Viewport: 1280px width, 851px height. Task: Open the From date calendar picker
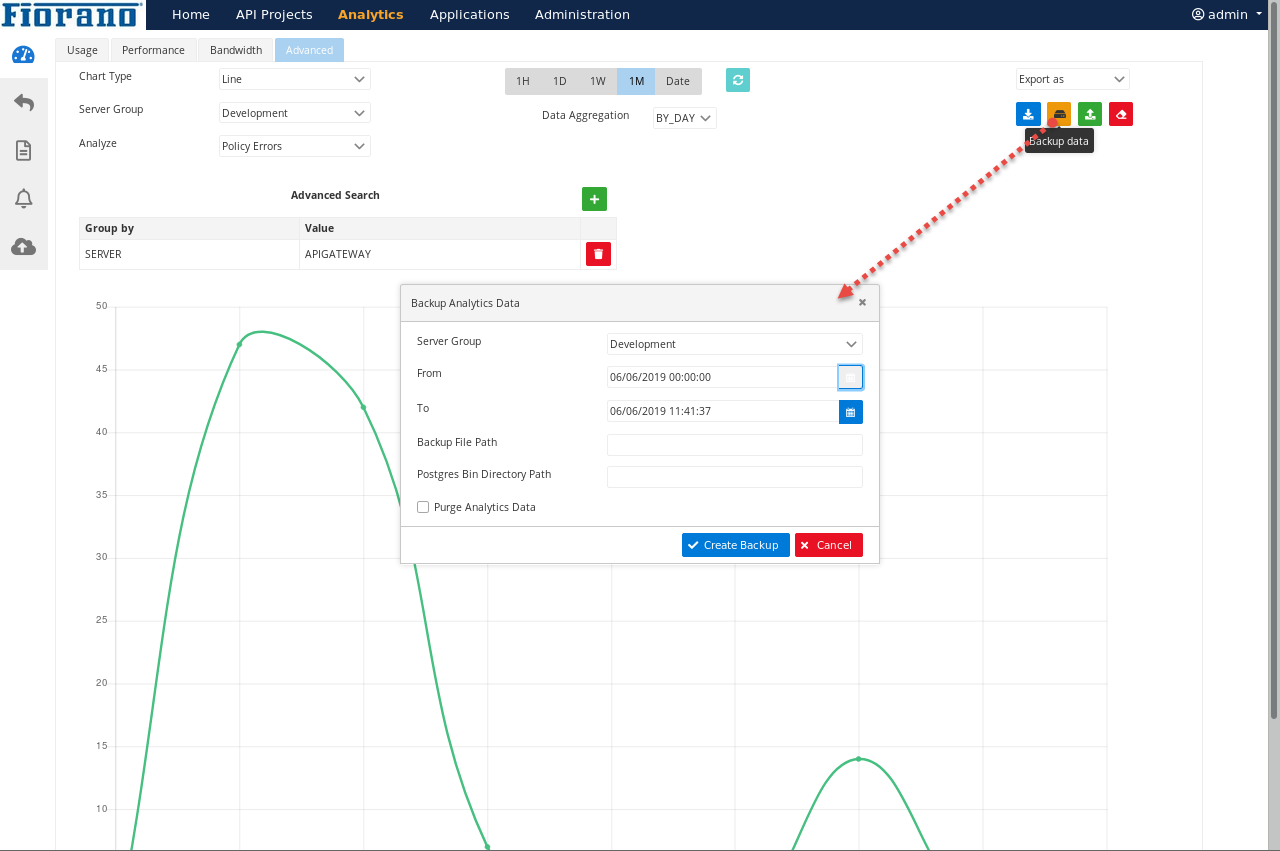tap(850, 377)
